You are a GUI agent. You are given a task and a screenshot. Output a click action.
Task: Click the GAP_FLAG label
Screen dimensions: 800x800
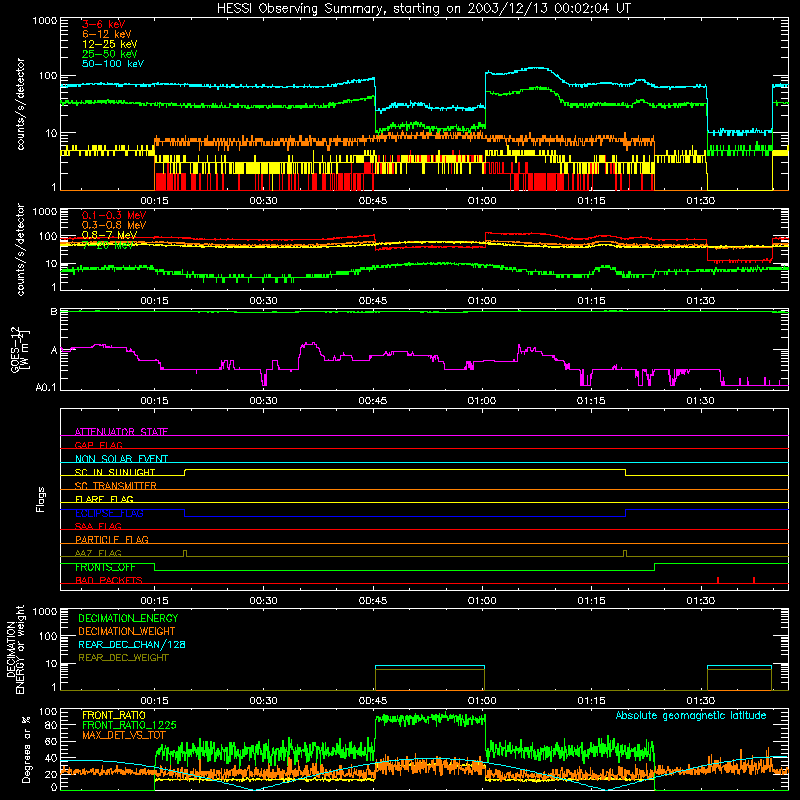[98, 445]
